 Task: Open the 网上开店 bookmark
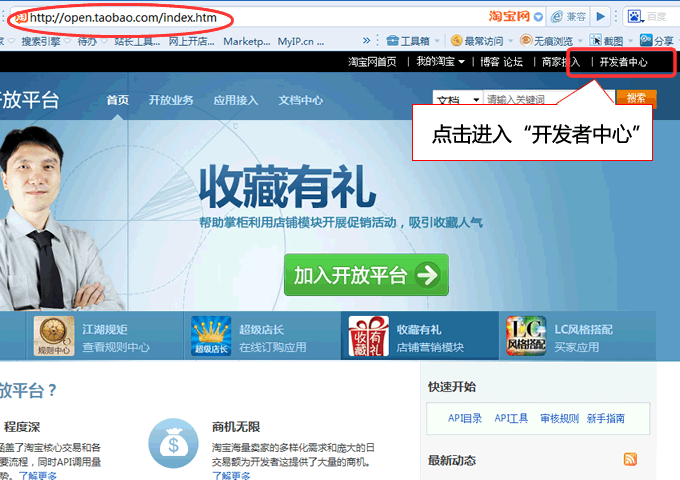click(x=191, y=41)
